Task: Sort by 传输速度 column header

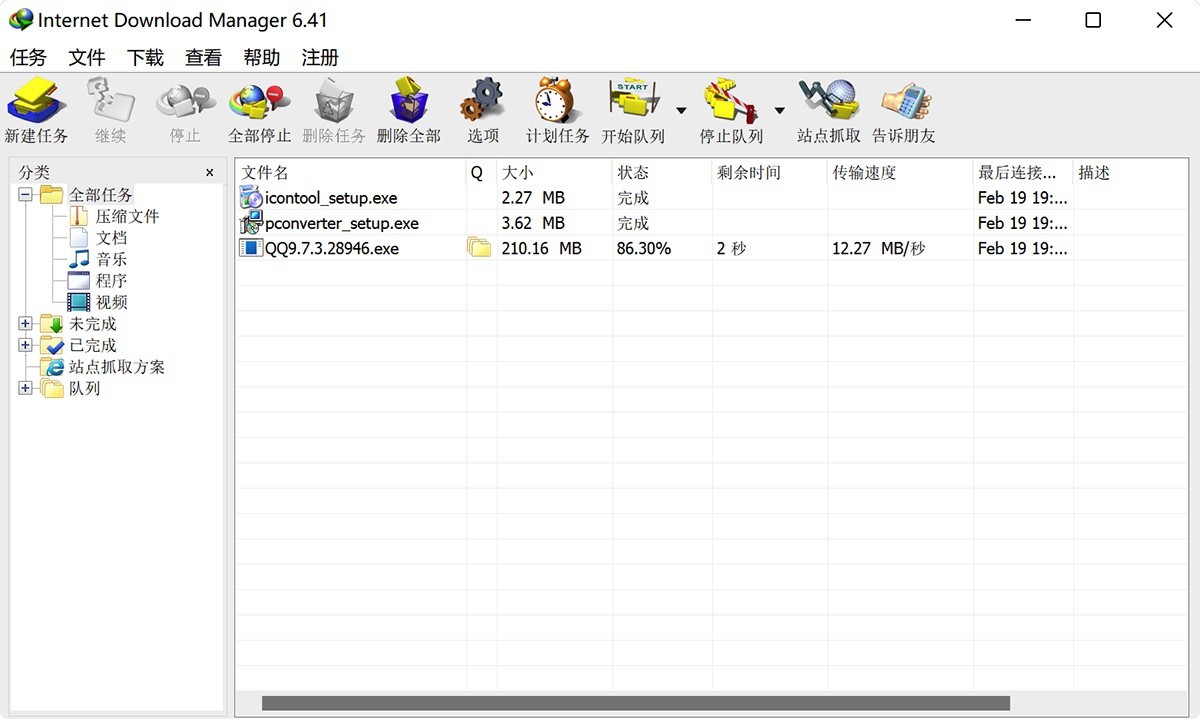Action: [900, 173]
